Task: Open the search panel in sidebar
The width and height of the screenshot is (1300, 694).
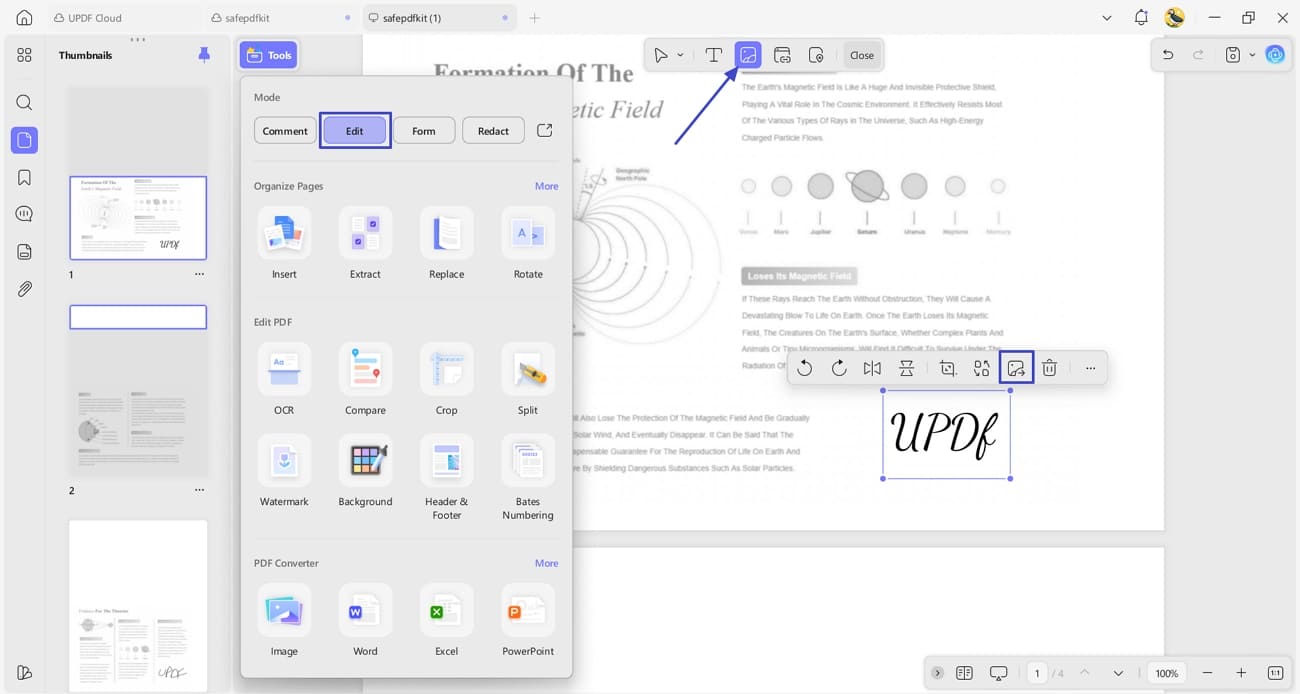Action: coord(24,102)
